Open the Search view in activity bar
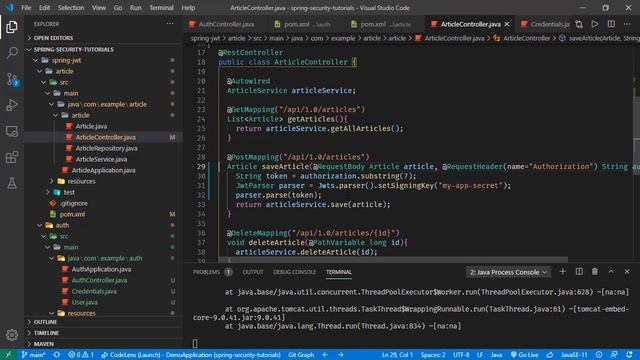 point(12,53)
